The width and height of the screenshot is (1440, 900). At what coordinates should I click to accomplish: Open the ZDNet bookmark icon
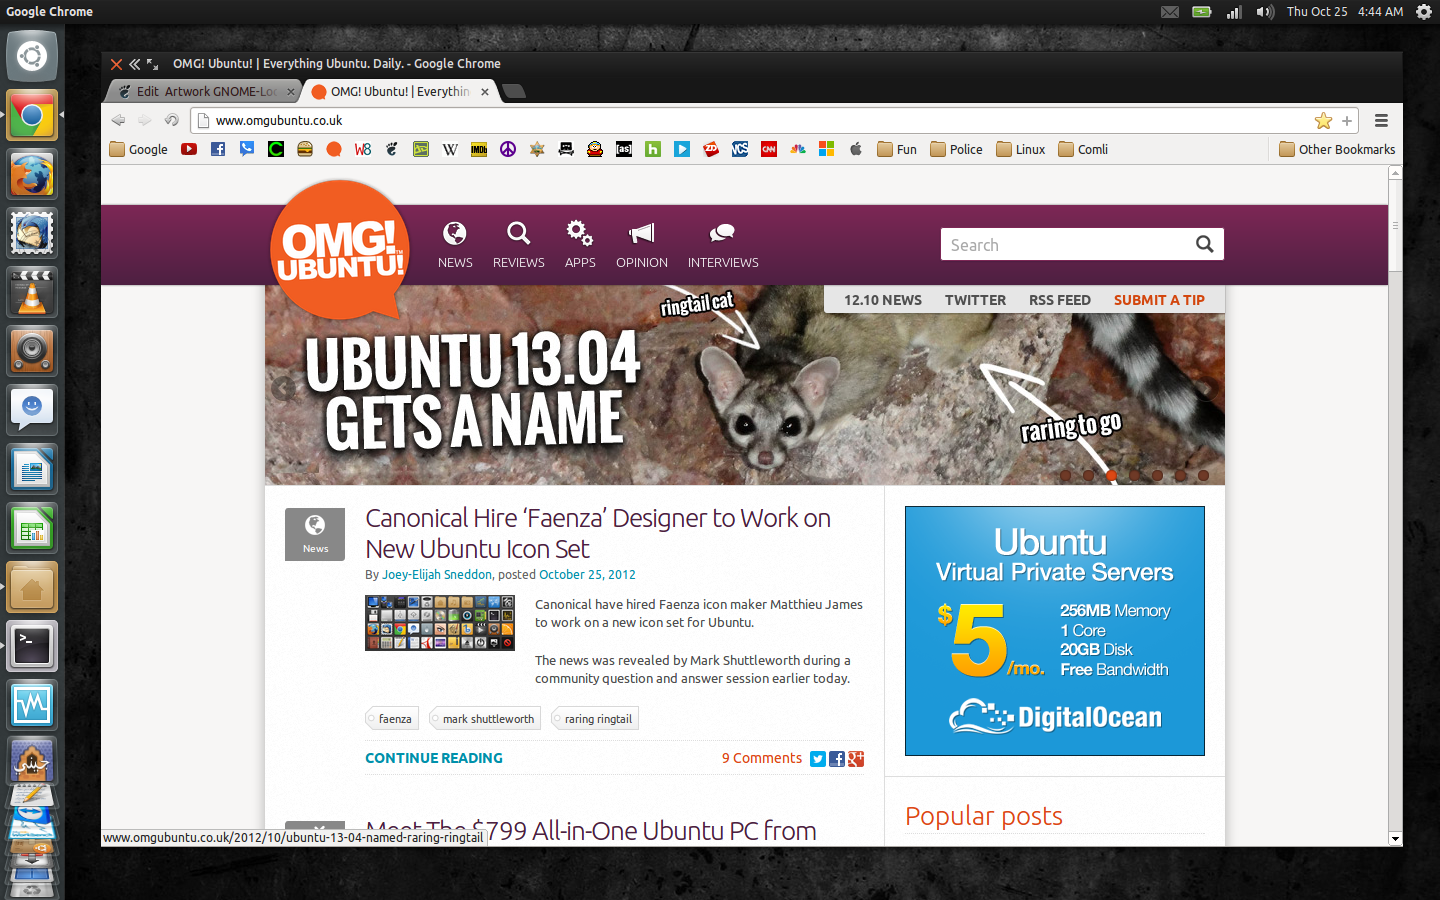click(711, 149)
